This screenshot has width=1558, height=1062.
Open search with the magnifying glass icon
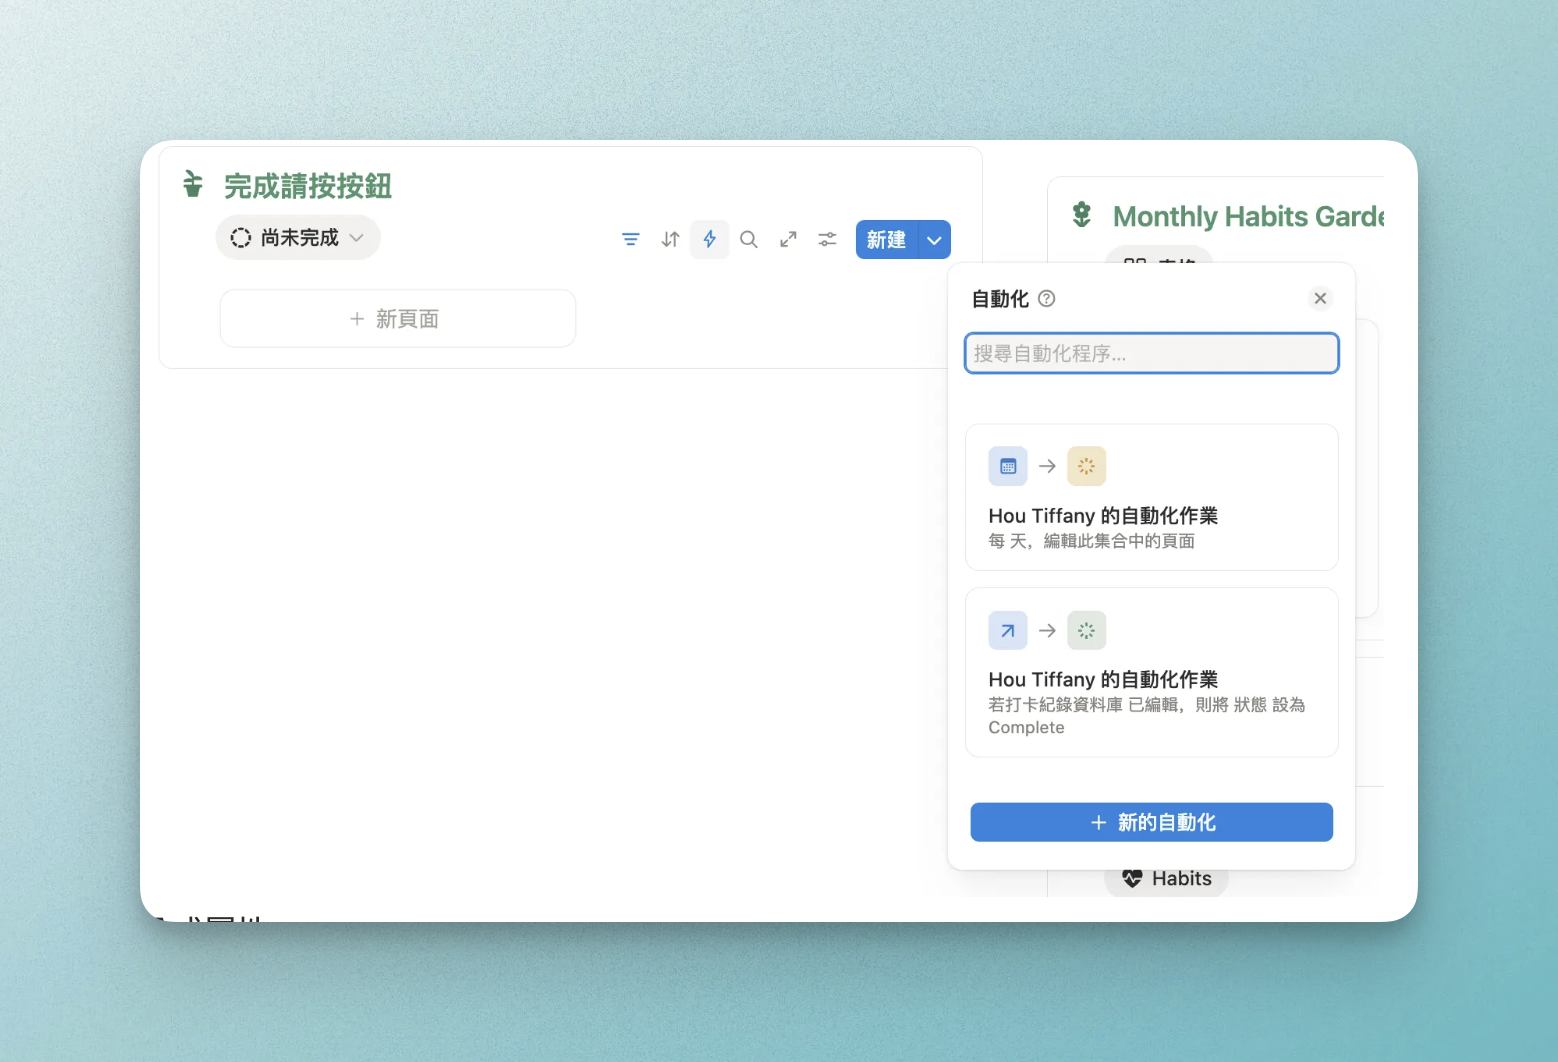tap(748, 240)
